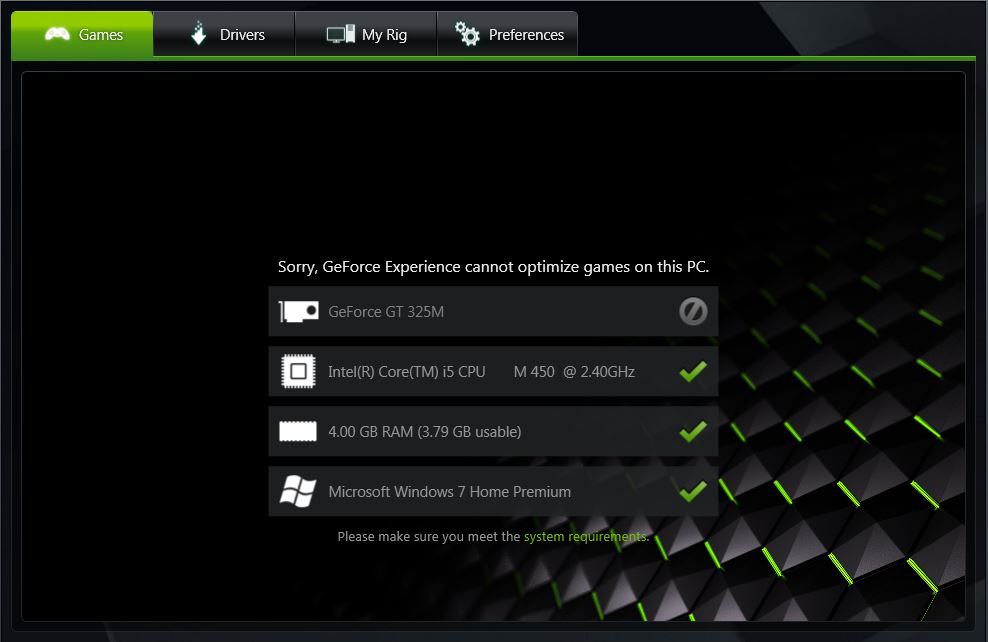The width and height of the screenshot is (988, 642).
Task: Select the 4.00 GB RAM (3.79 GB usable) text
Action: pos(425,432)
